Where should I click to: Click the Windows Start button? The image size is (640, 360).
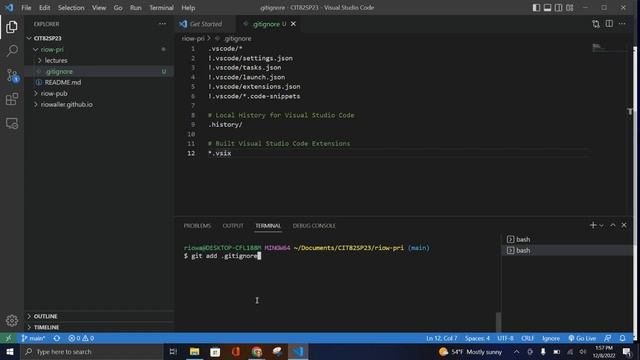coord(10,352)
